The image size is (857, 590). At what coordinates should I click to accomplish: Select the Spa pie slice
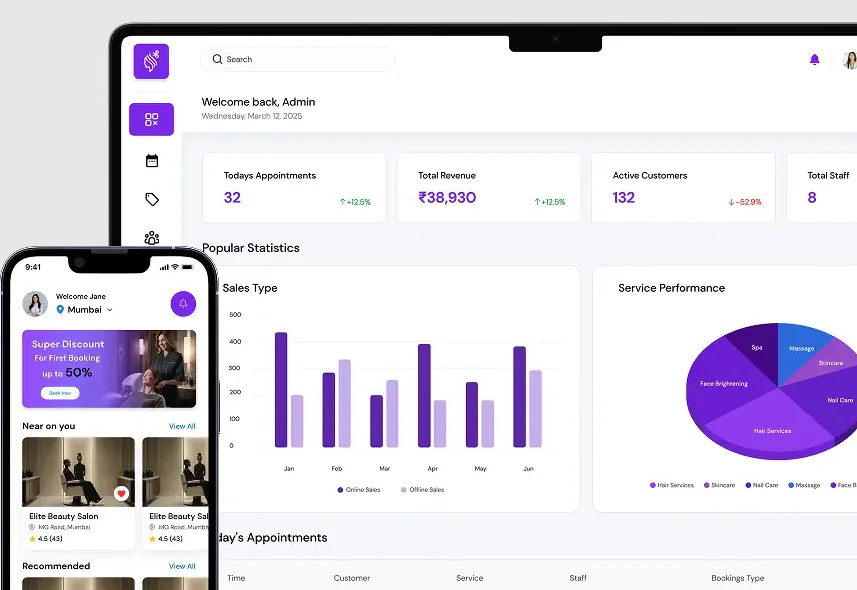click(x=756, y=350)
